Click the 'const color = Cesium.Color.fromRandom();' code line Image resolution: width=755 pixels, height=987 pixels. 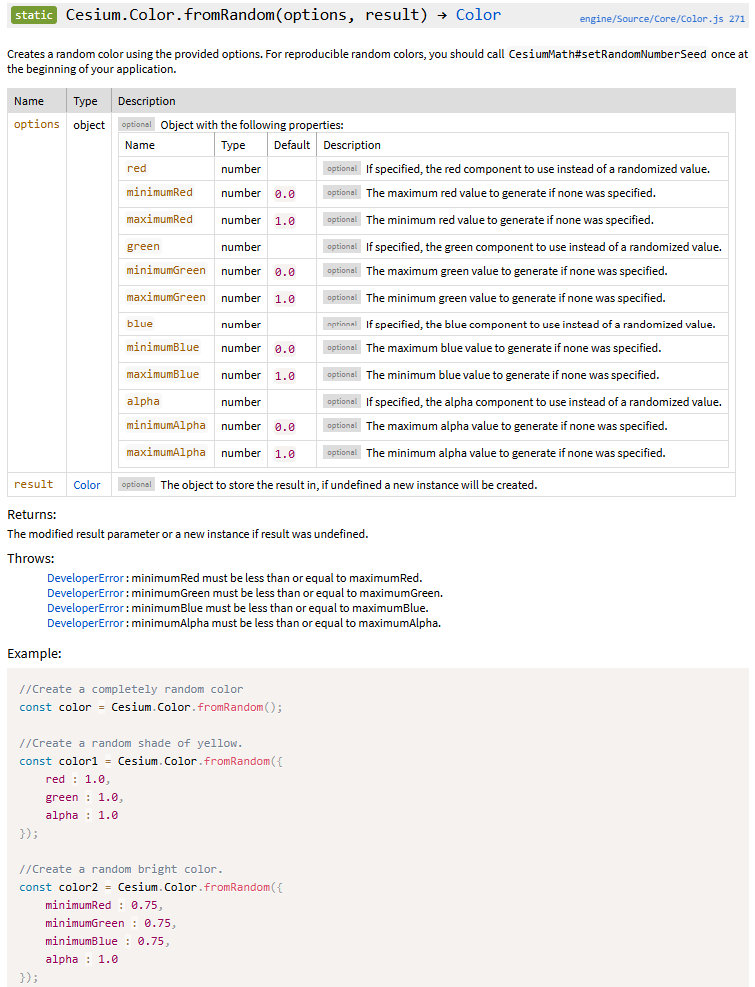coord(150,707)
